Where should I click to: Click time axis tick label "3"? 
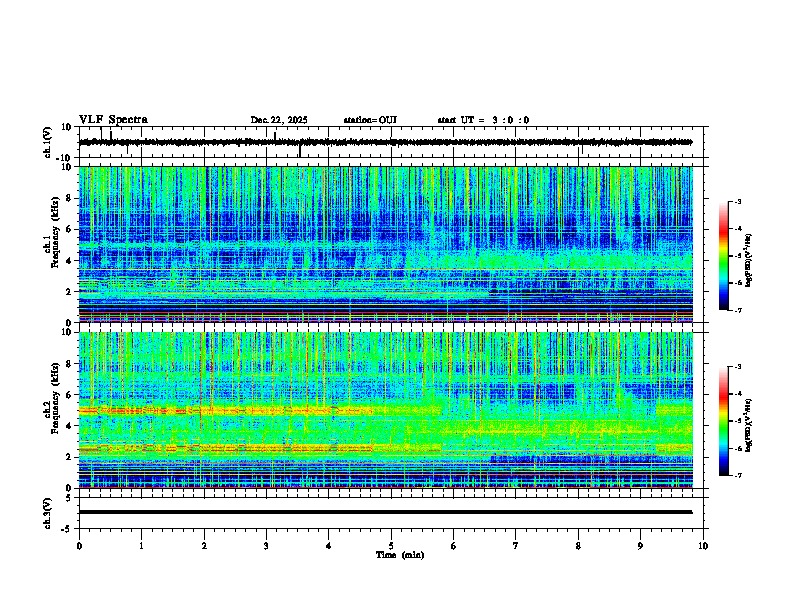coord(266,546)
